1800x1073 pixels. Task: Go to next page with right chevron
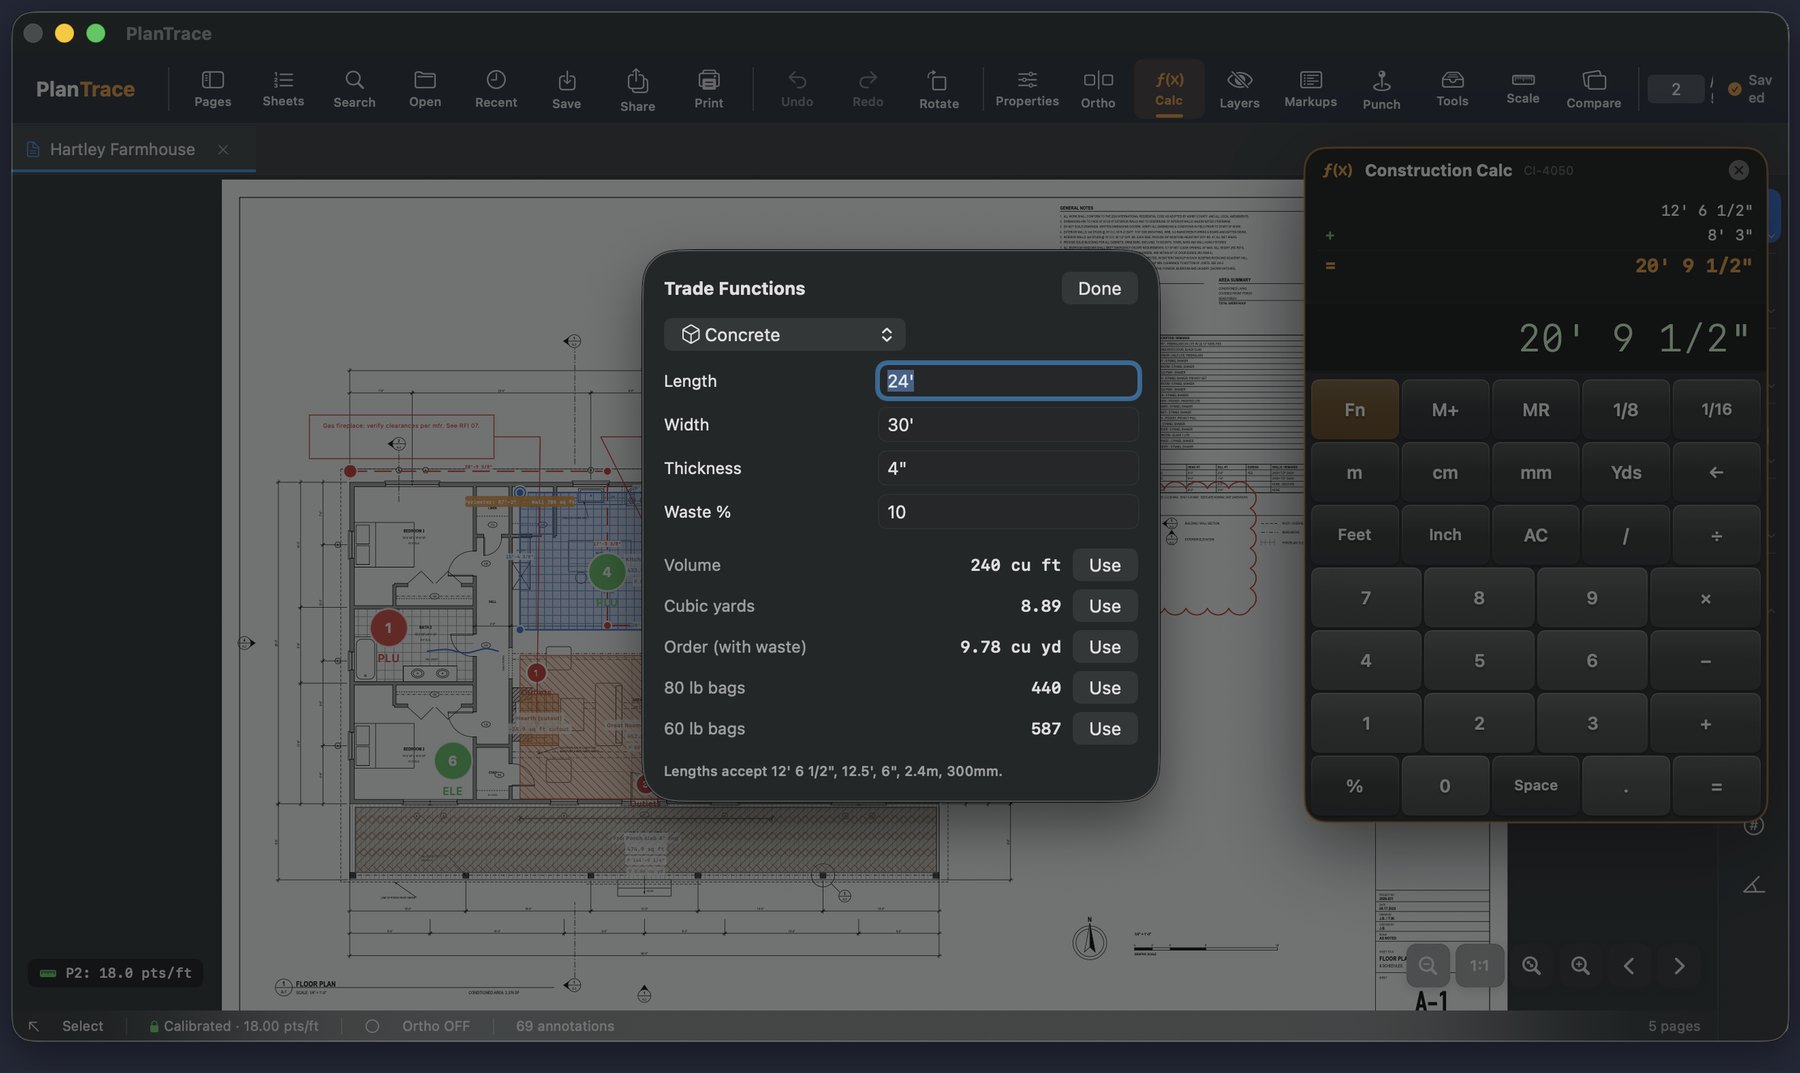(1678, 965)
